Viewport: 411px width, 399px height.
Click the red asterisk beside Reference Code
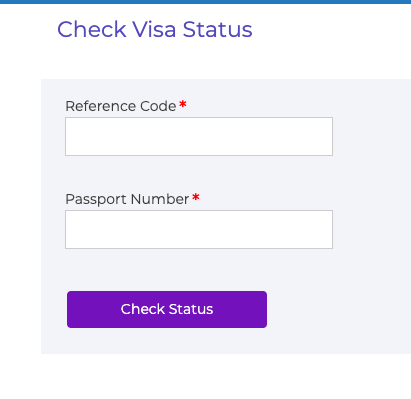tap(183, 104)
